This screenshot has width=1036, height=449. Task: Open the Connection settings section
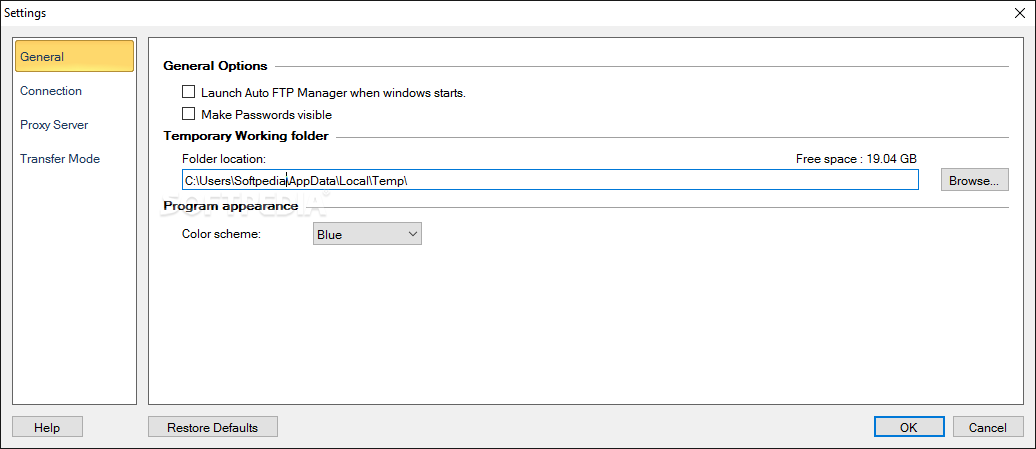(51, 90)
